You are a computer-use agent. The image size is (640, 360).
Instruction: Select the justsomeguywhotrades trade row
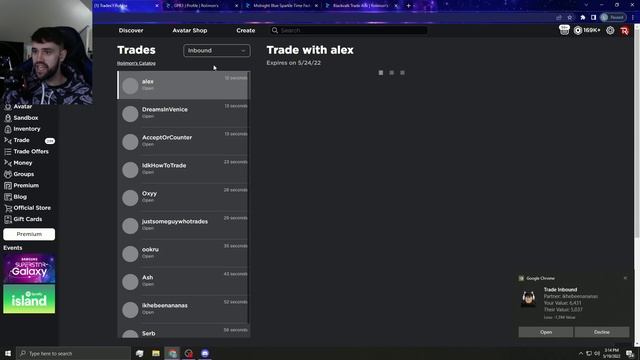(183, 225)
